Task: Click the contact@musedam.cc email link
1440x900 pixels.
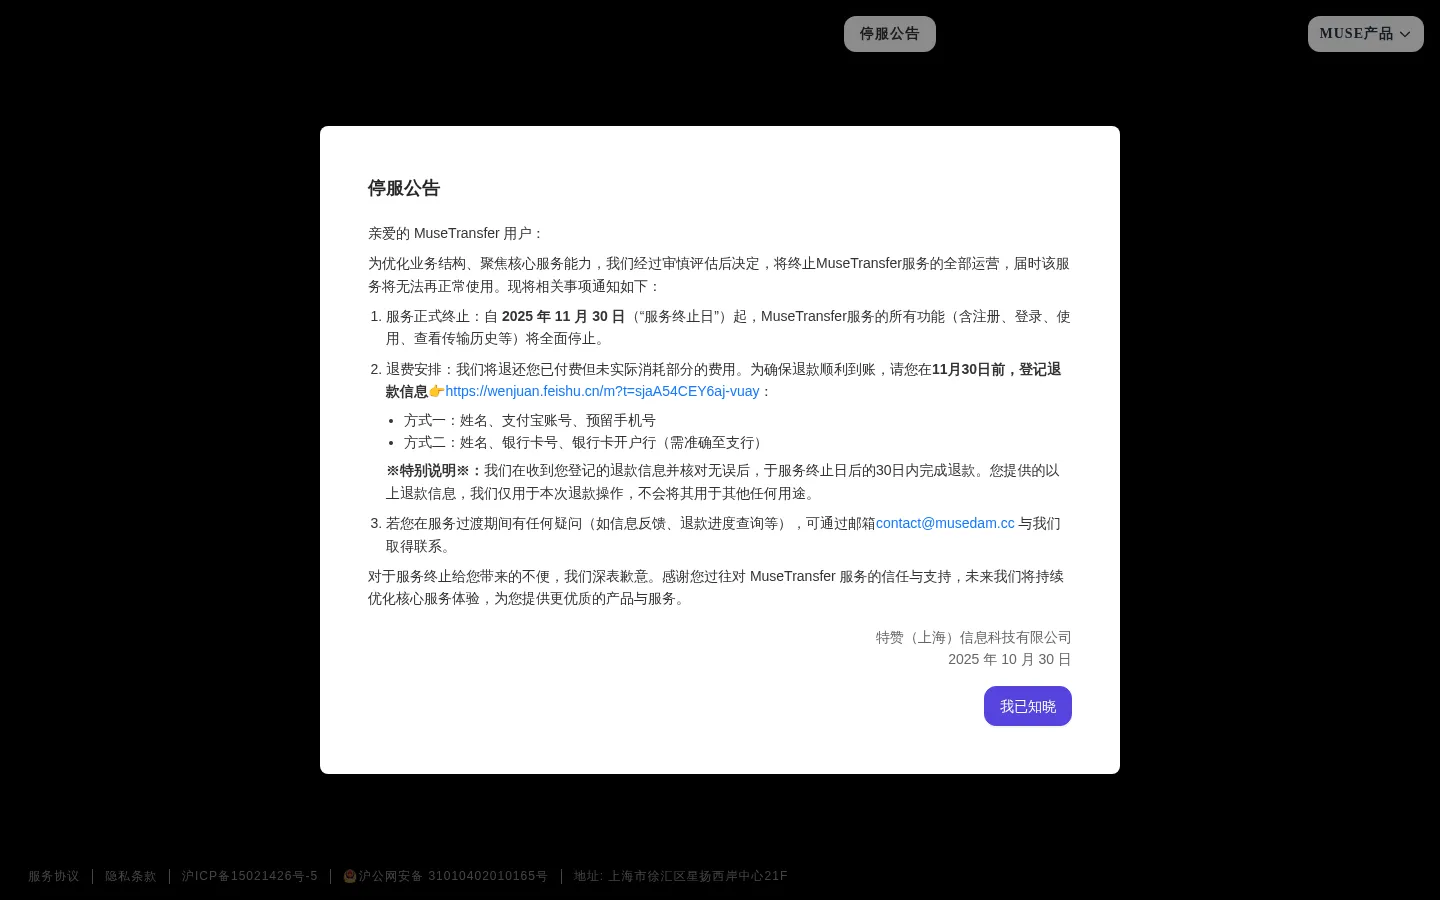Action: point(945,524)
